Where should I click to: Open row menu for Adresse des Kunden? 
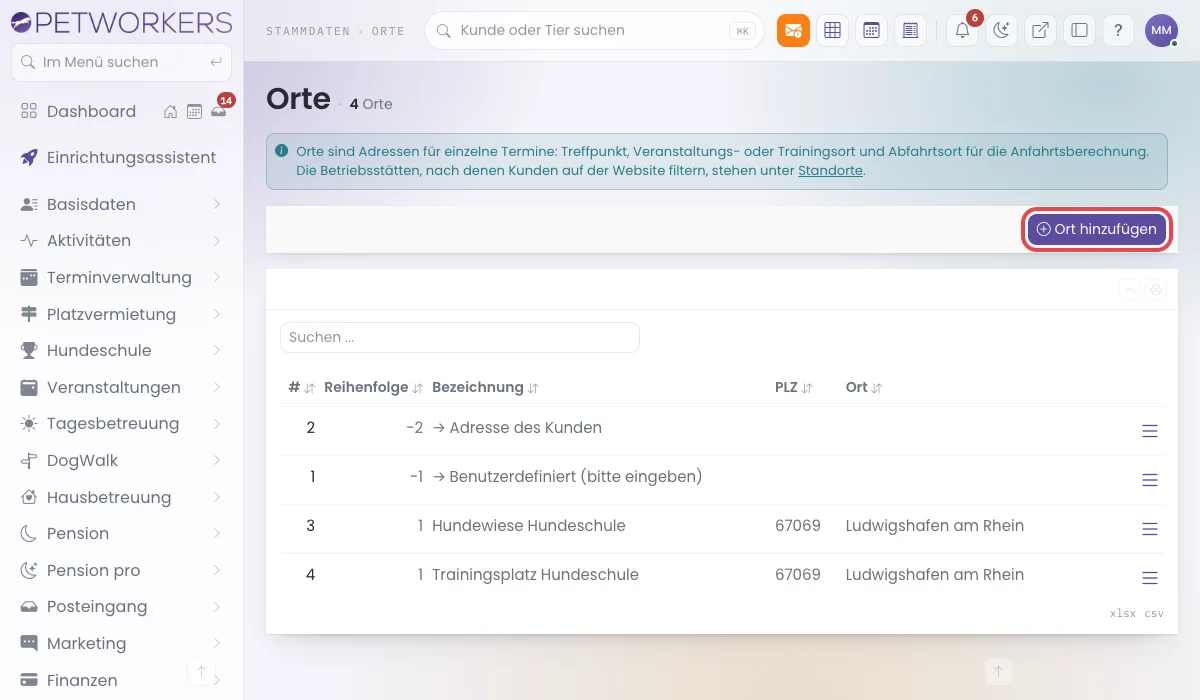(1150, 431)
